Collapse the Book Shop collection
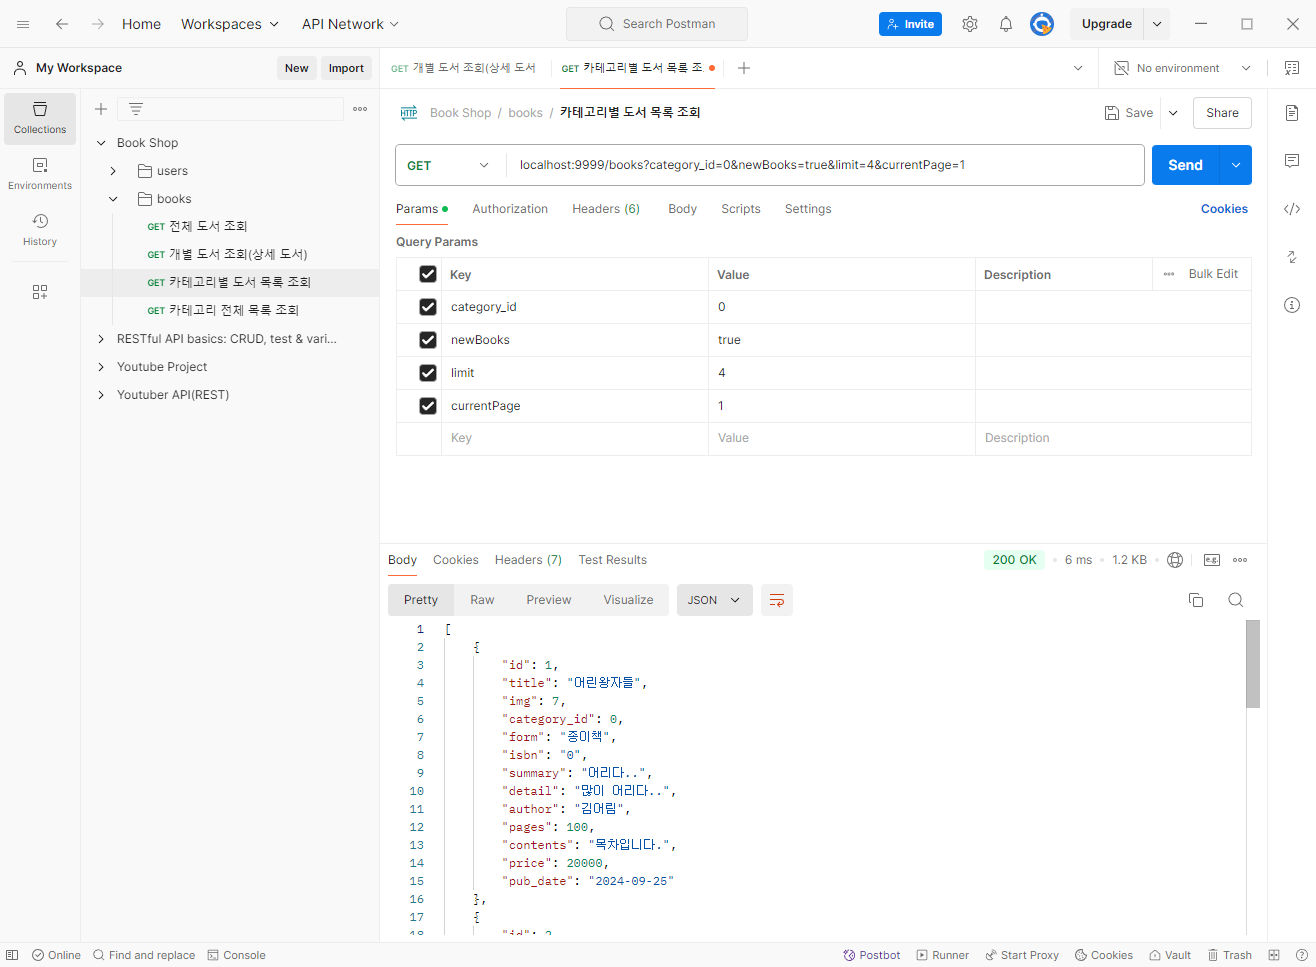The width and height of the screenshot is (1316, 967). pyautogui.click(x=101, y=143)
